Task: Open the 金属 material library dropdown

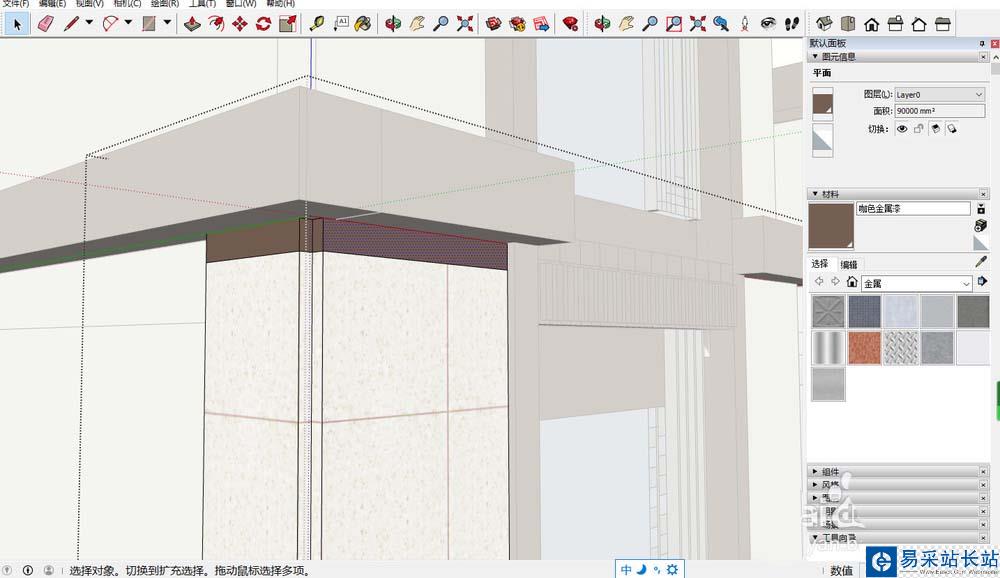Action: 916,283
